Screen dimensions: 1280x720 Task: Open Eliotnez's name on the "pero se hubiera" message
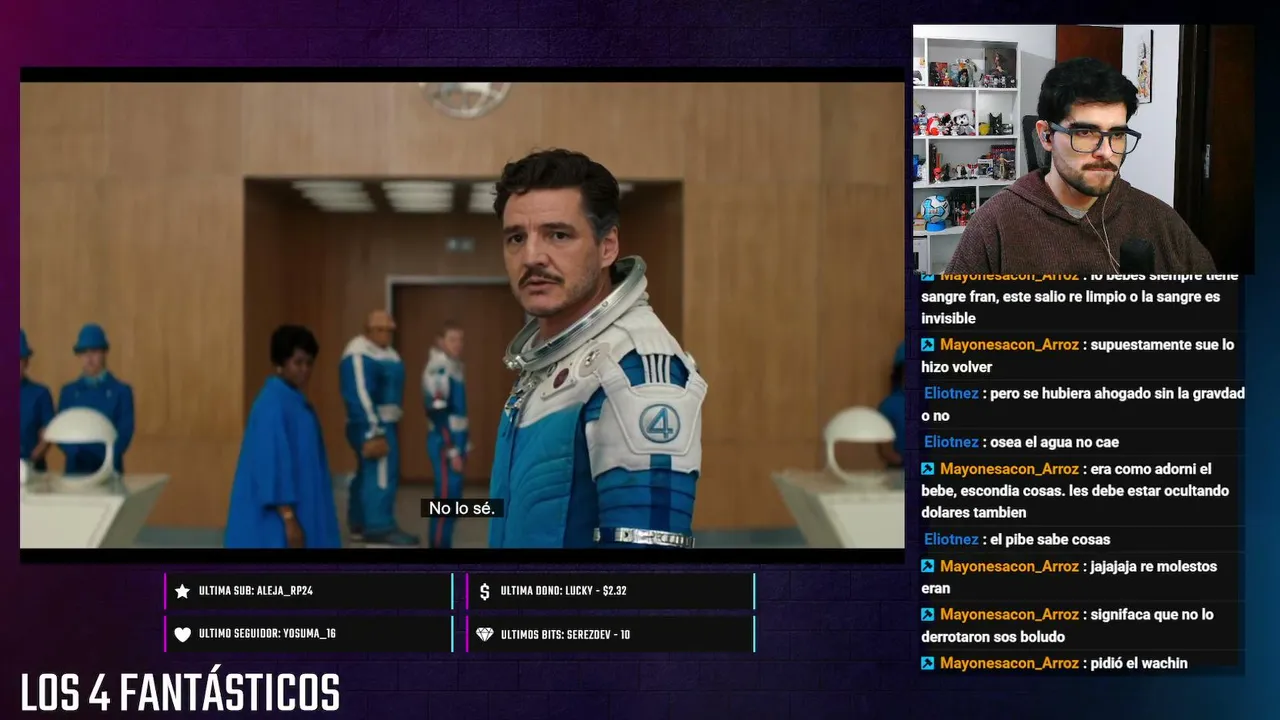pos(951,394)
